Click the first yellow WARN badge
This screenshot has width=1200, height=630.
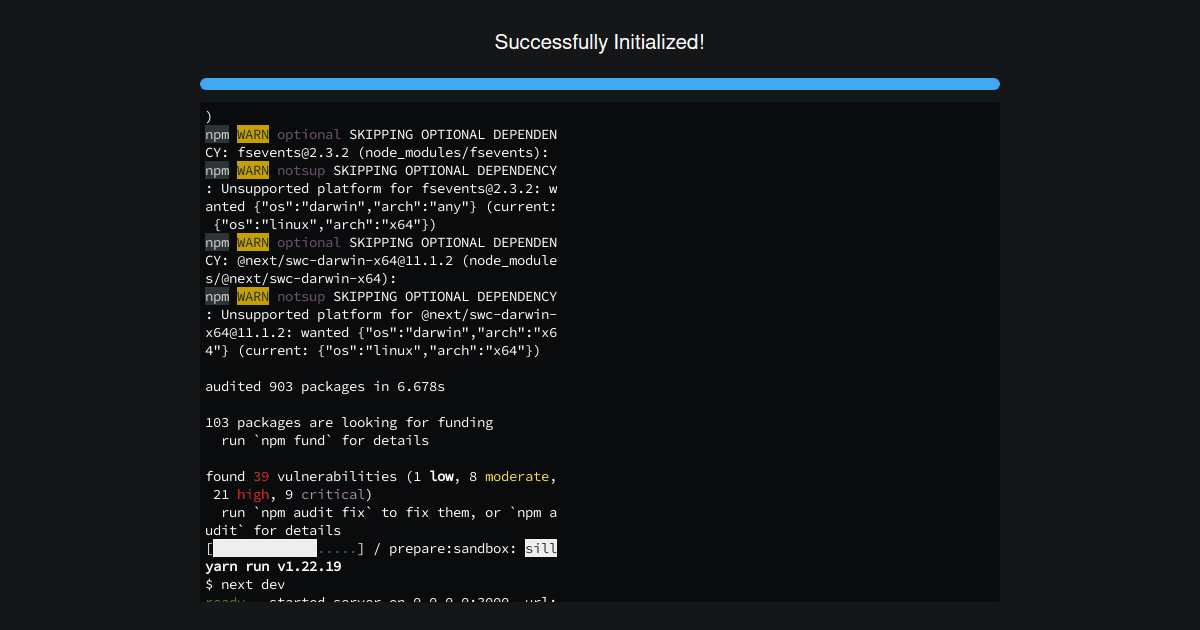point(252,134)
